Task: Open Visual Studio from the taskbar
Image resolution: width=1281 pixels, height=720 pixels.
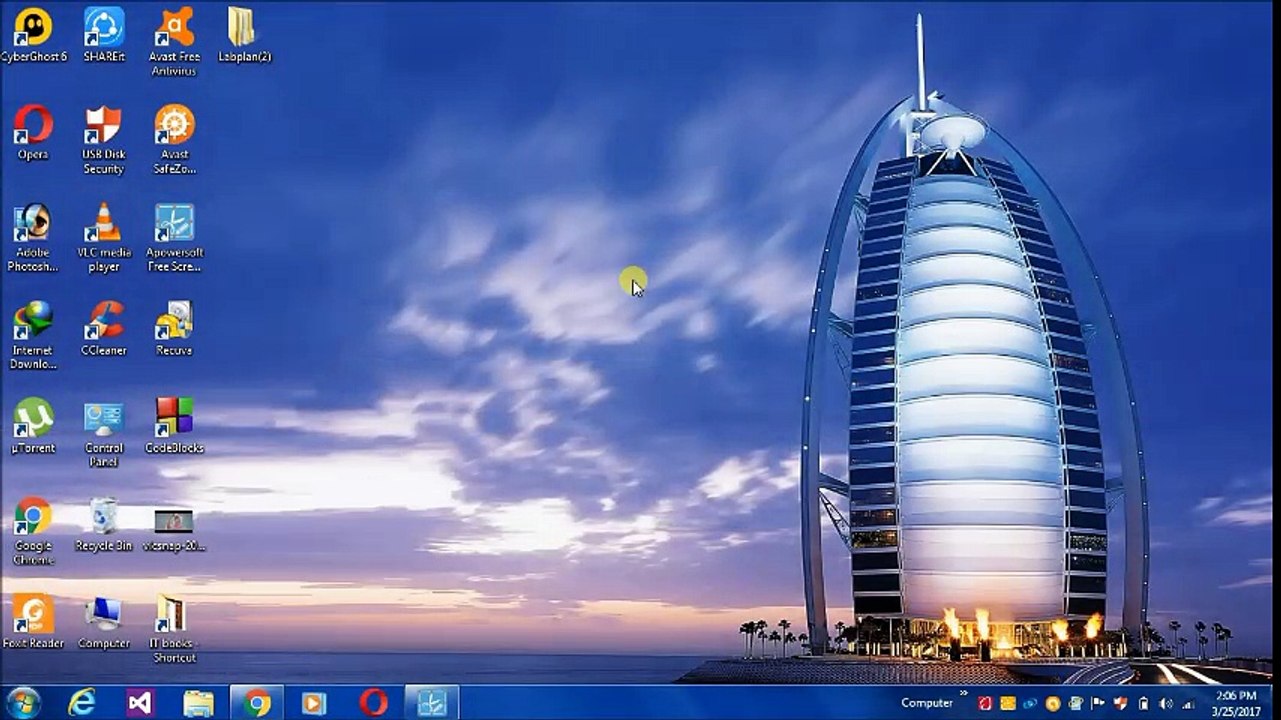Action: [140, 702]
